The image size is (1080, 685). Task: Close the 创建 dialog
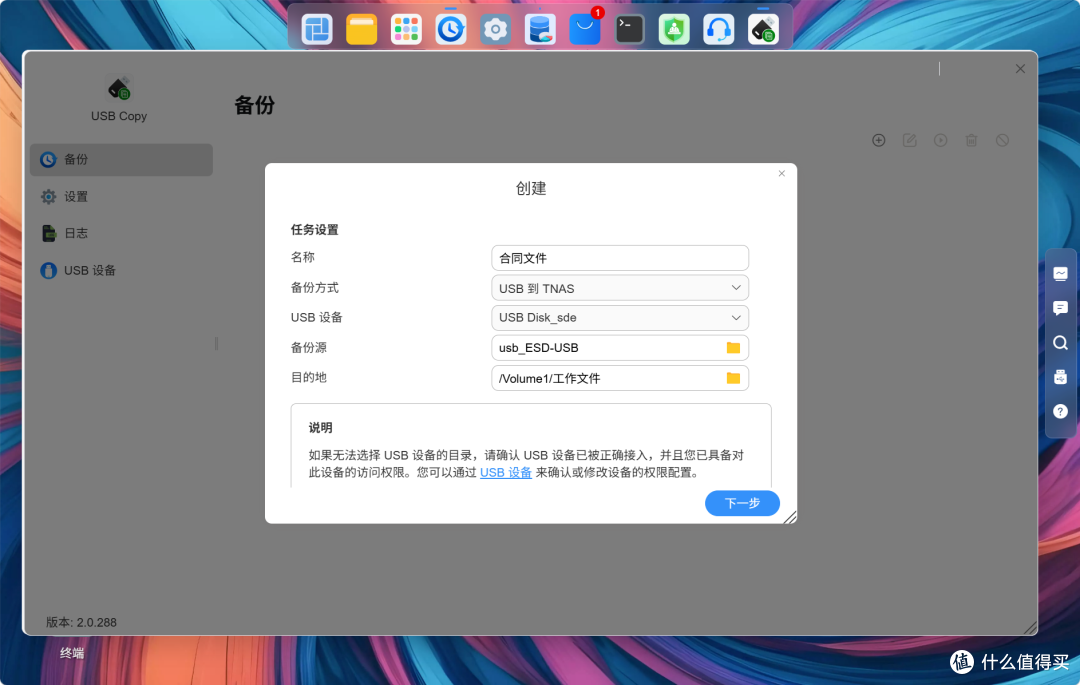coord(782,173)
